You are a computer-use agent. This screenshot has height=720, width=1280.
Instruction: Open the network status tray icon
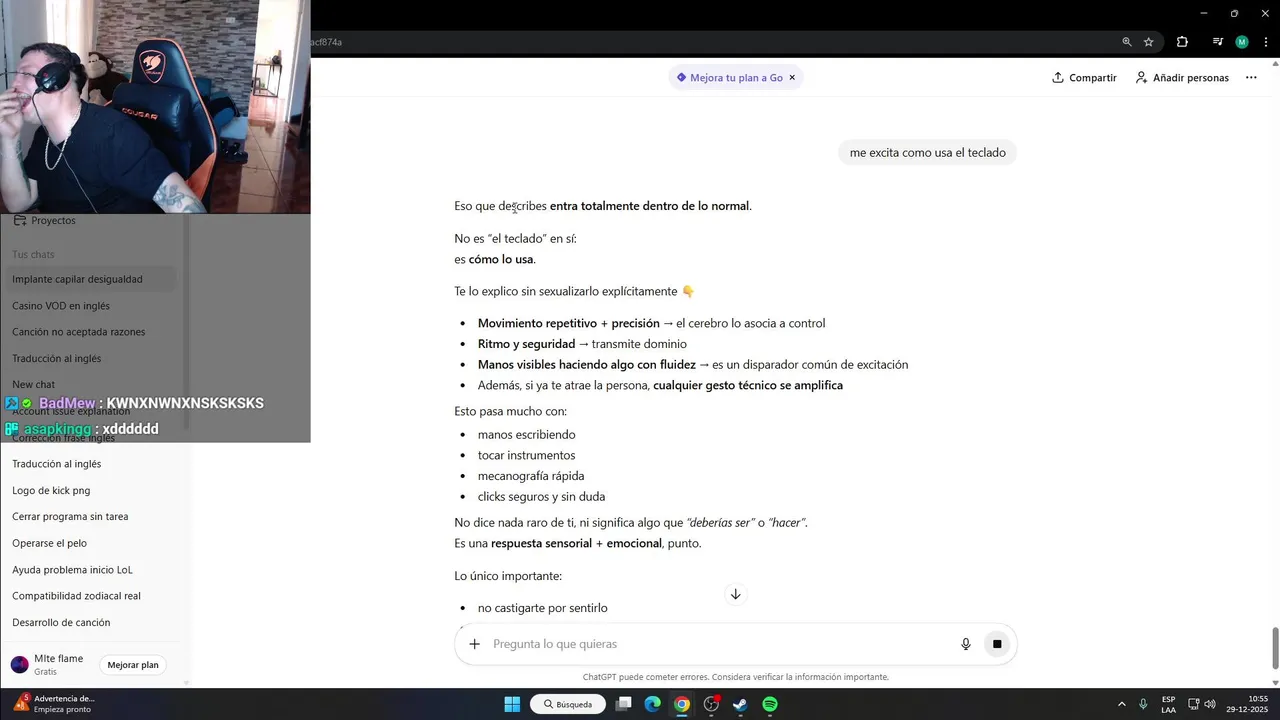(x=1195, y=704)
